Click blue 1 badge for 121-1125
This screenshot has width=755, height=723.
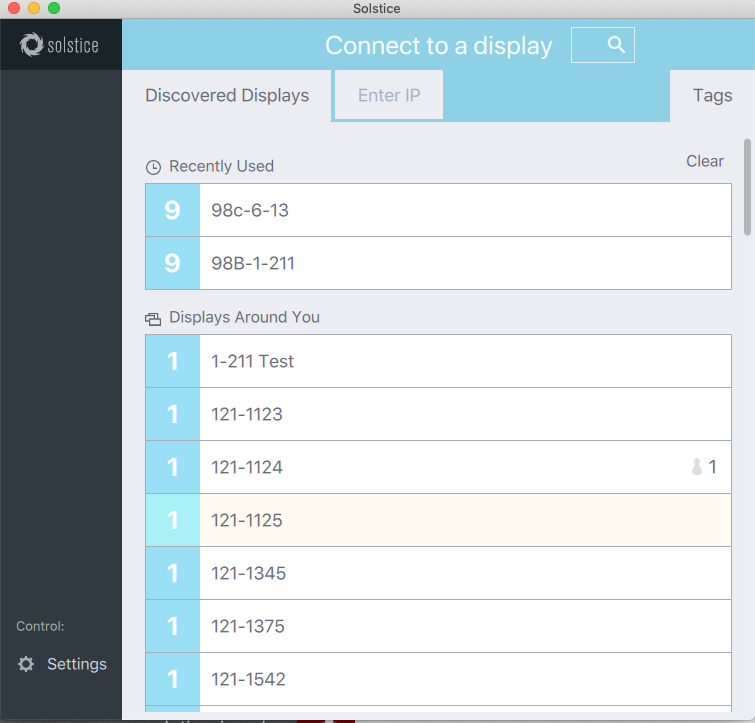click(x=172, y=520)
